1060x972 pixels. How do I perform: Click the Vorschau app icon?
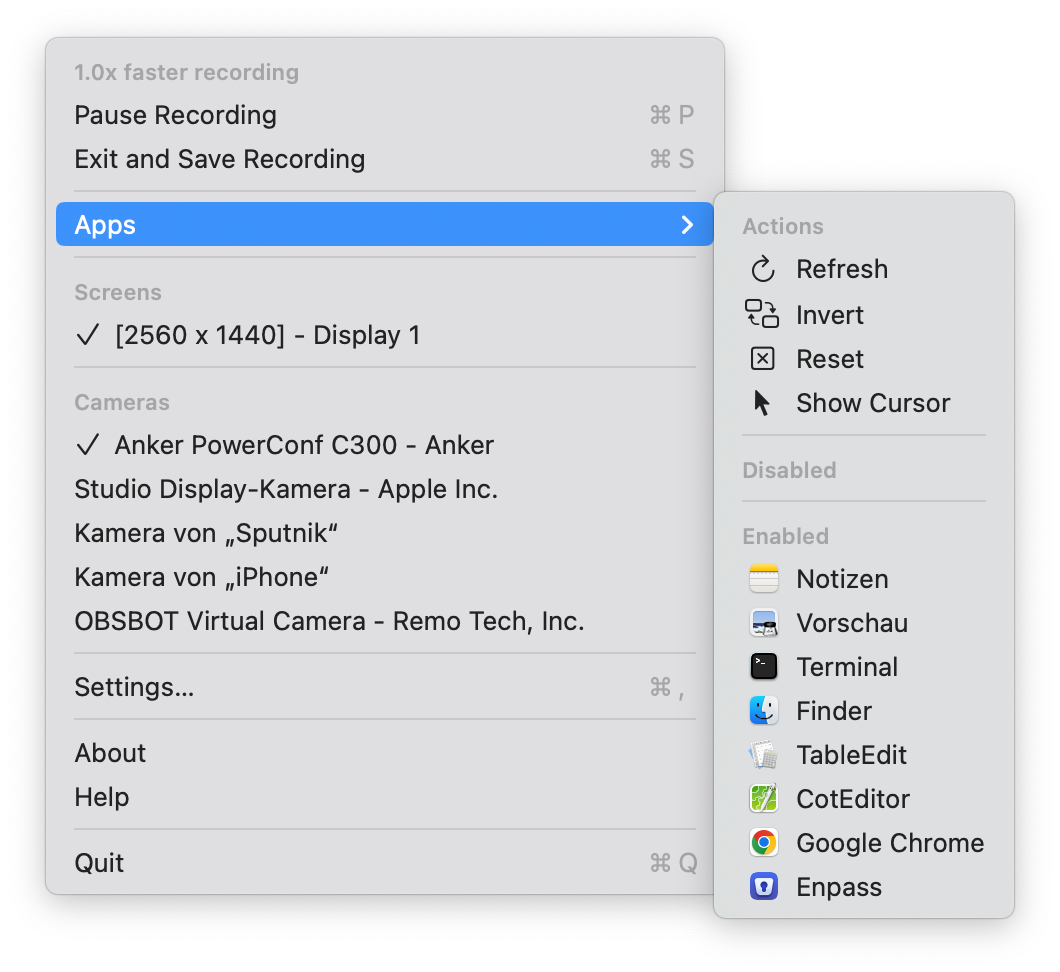[764, 623]
